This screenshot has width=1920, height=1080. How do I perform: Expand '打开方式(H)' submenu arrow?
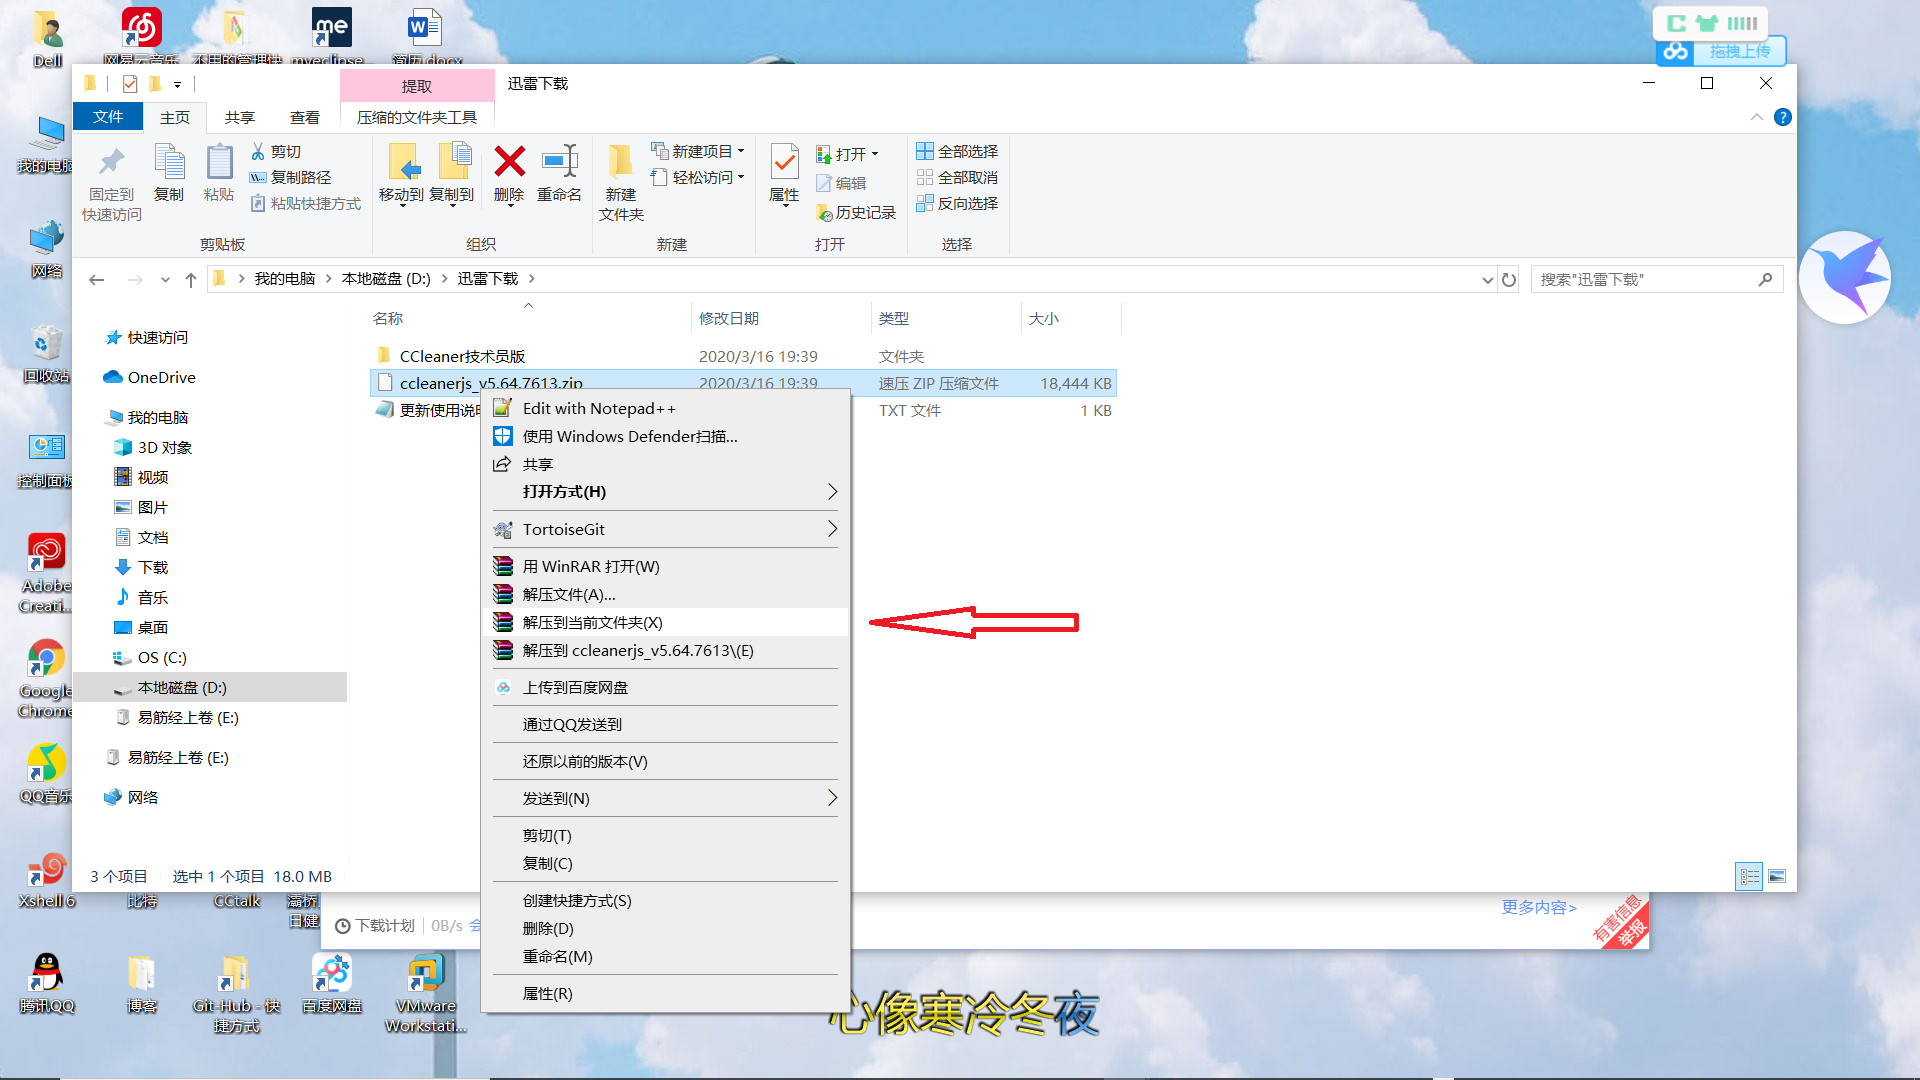[x=831, y=491]
